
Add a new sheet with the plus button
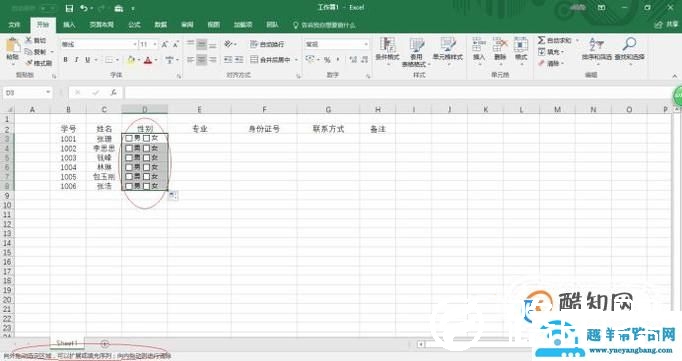click(104, 344)
